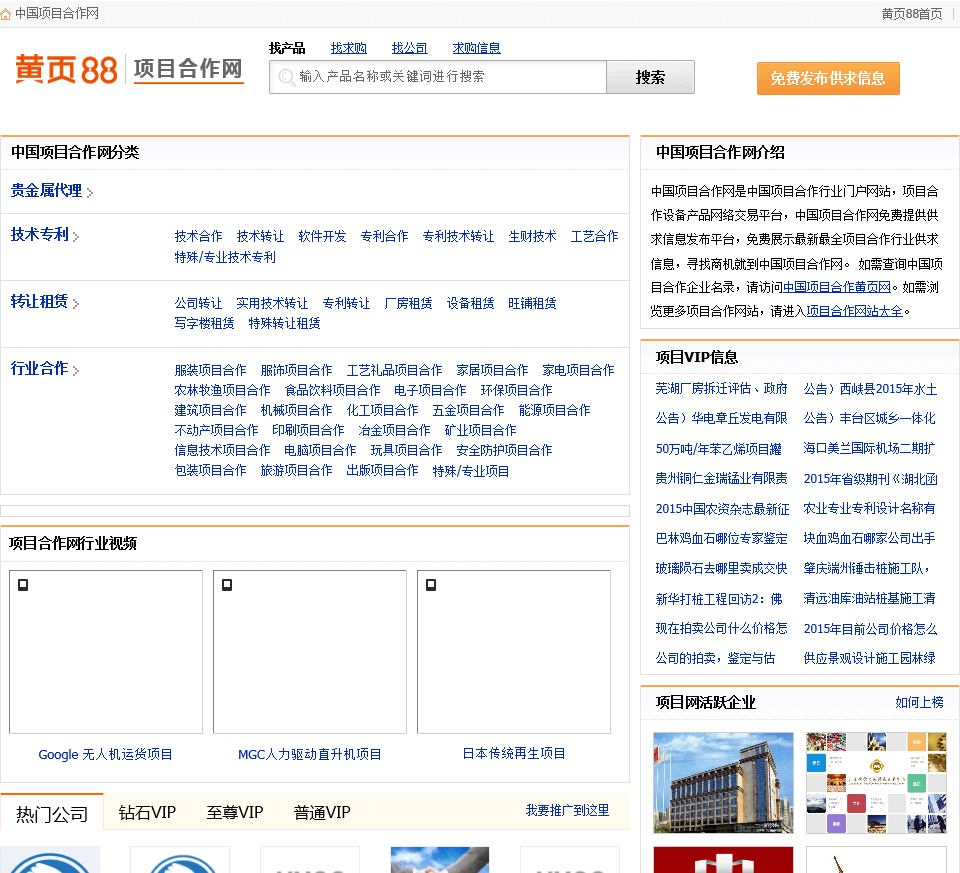
Task: Open the 软件开发 link
Action: pyautogui.click(x=322, y=236)
